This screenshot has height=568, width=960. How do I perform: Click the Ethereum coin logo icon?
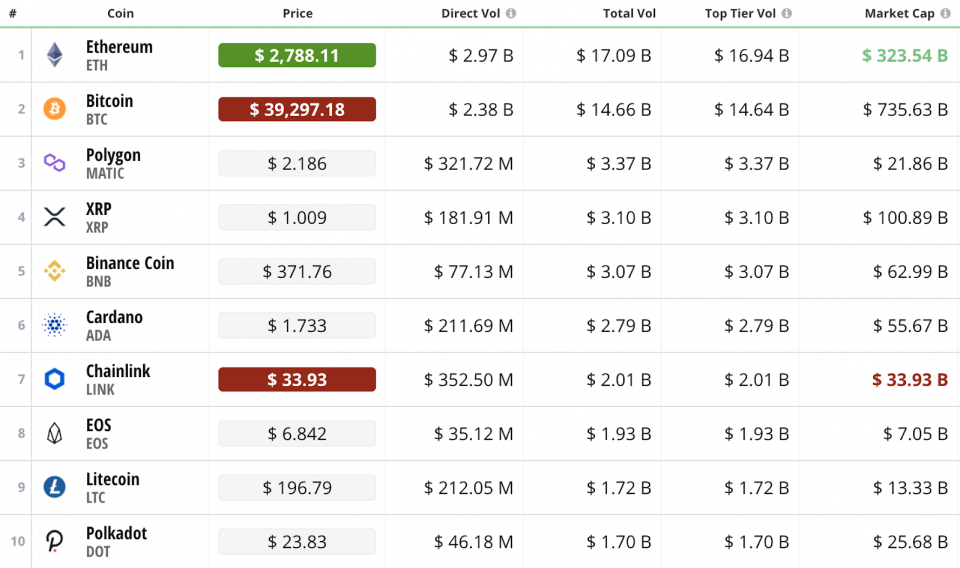[x=54, y=55]
